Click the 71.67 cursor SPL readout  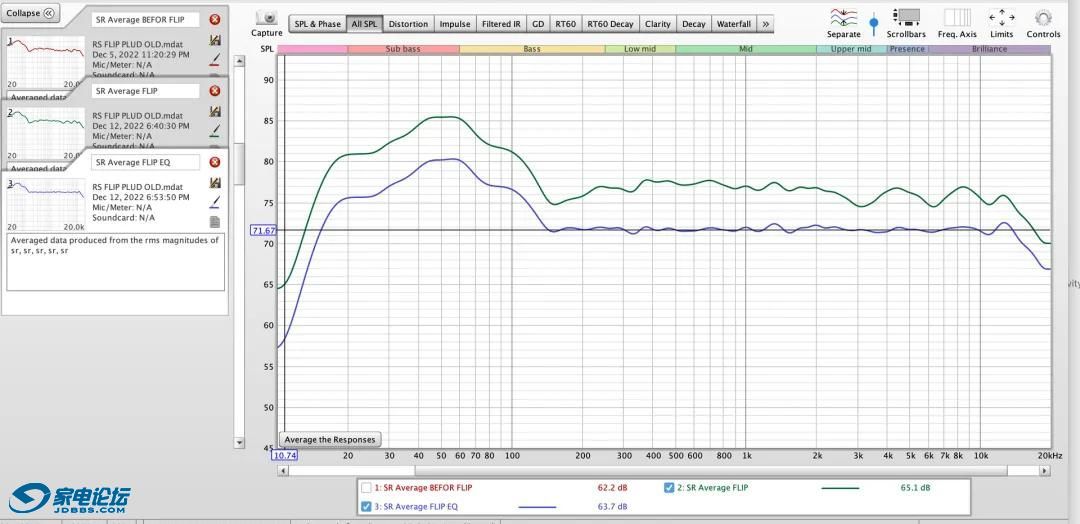click(x=264, y=231)
